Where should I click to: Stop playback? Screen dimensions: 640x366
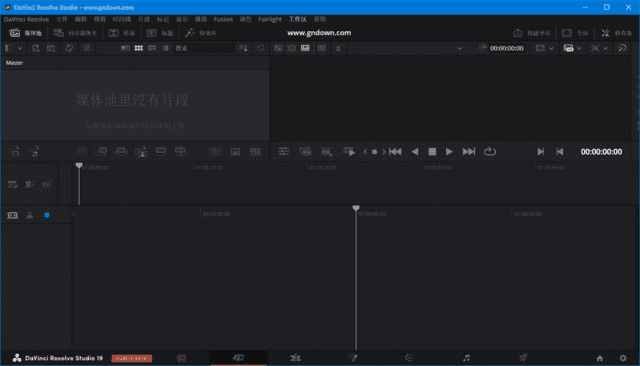tap(432, 152)
